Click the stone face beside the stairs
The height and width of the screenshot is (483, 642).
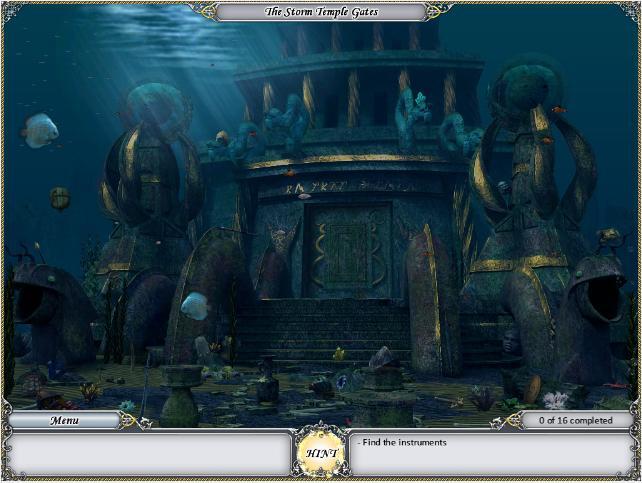(x=511, y=341)
